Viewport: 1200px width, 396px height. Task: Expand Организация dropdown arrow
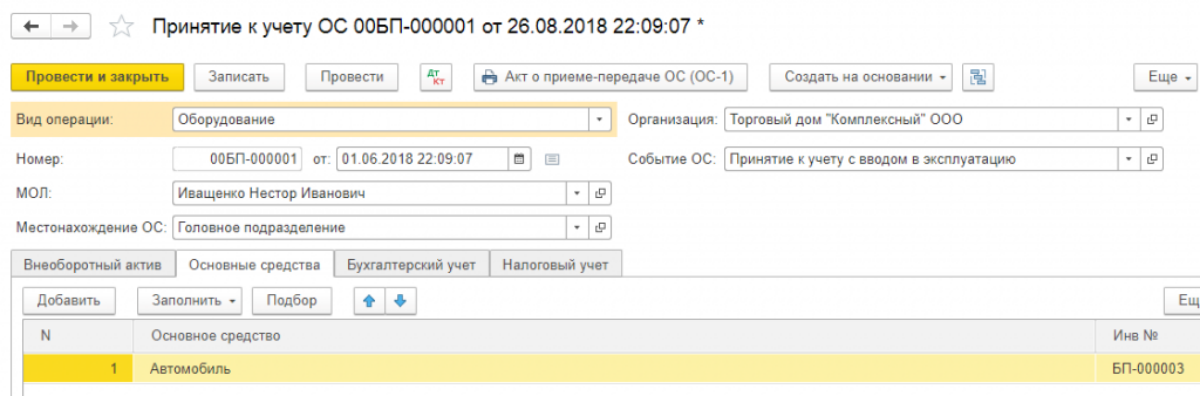1130,120
